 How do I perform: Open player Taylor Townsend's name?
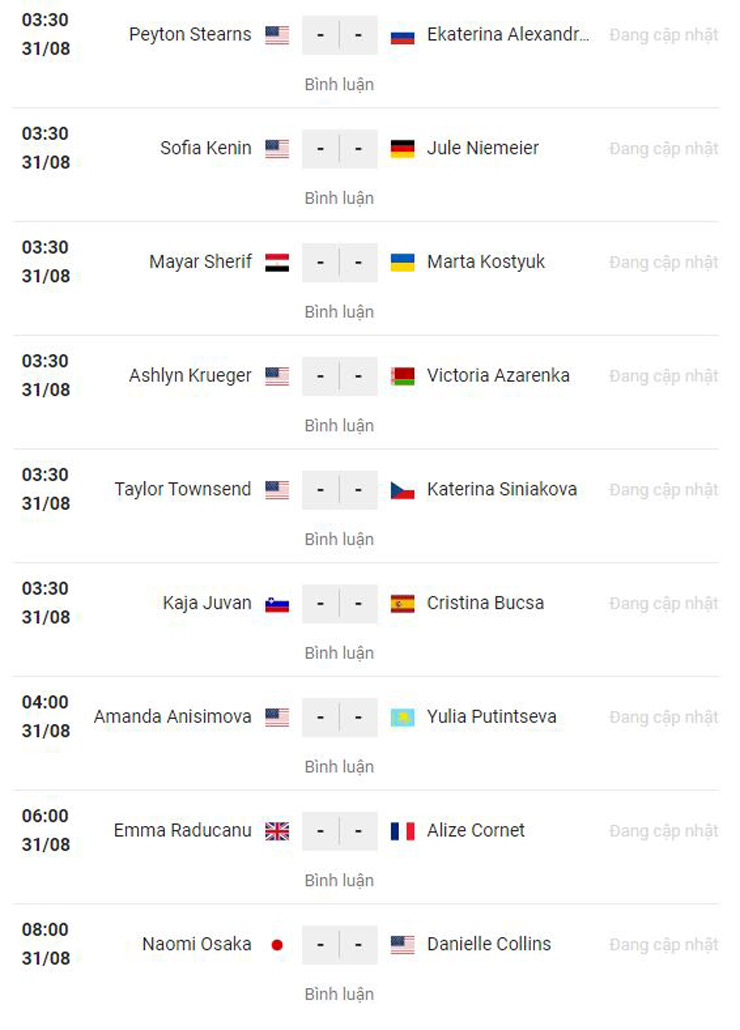click(x=183, y=489)
